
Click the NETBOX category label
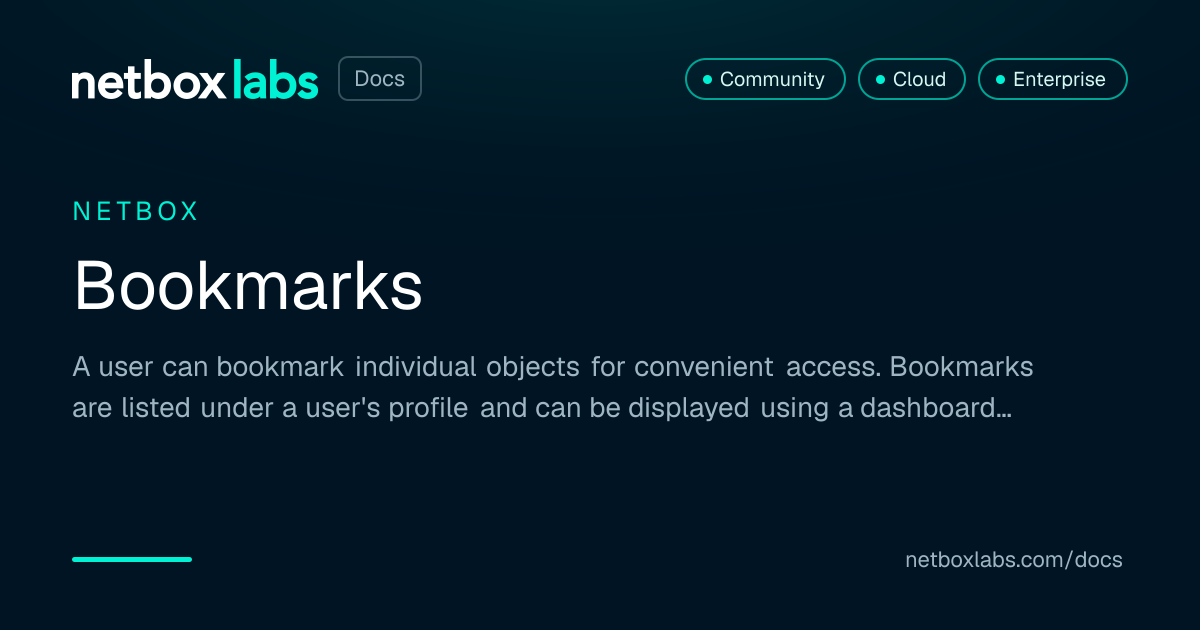136,211
